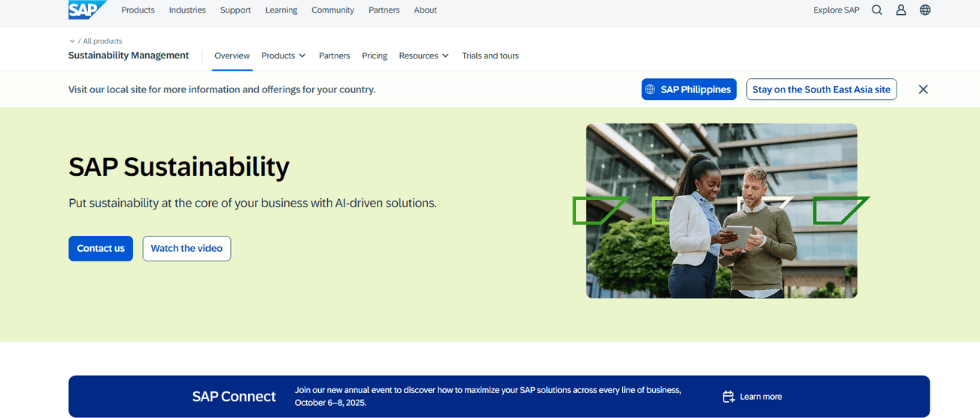Dismiss the local site banner
980x418 pixels.
[923, 89]
